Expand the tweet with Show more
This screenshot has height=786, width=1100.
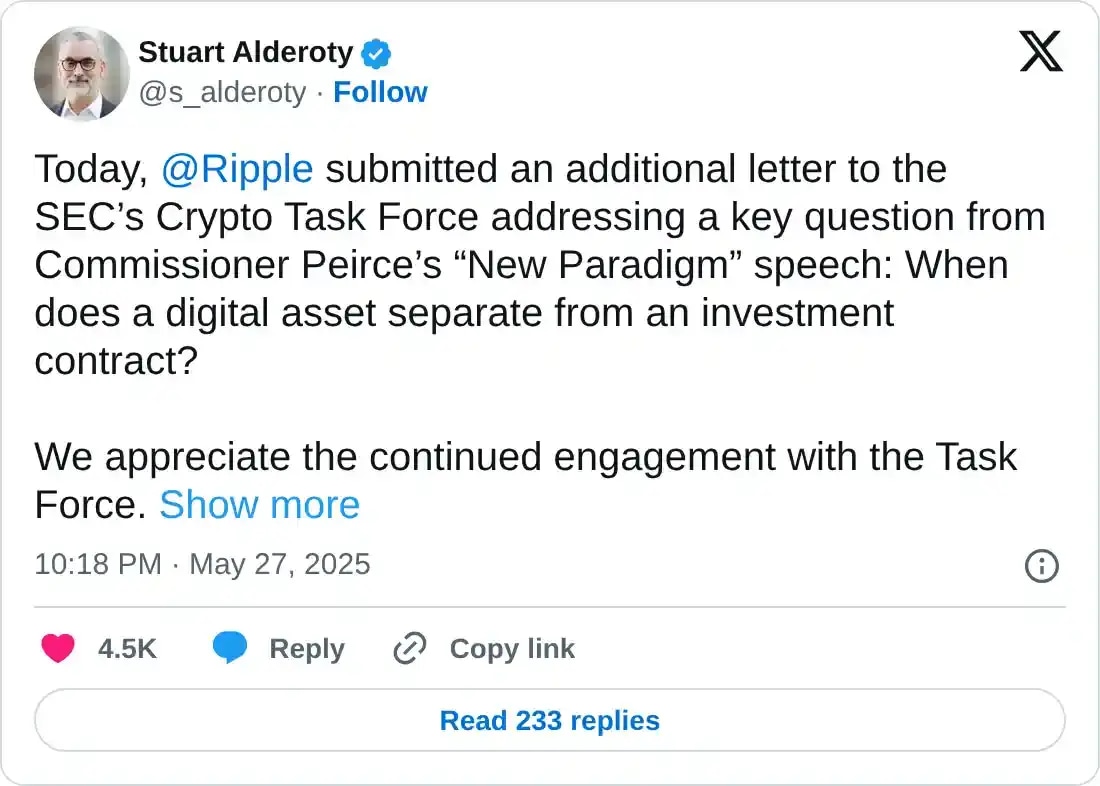tap(259, 505)
